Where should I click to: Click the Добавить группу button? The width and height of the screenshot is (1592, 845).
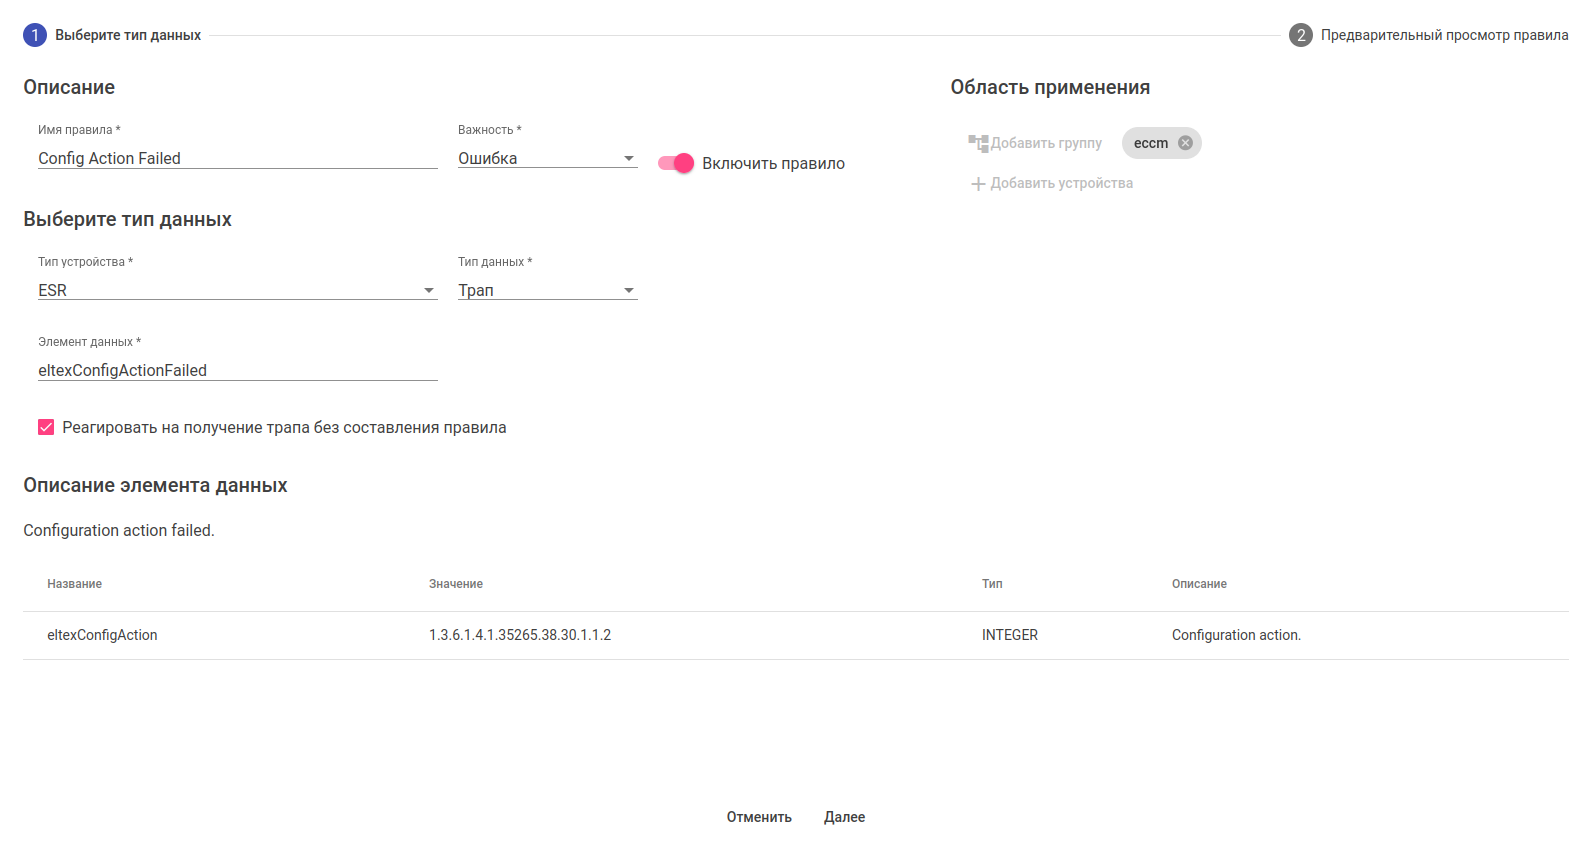click(x=1046, y=143)
